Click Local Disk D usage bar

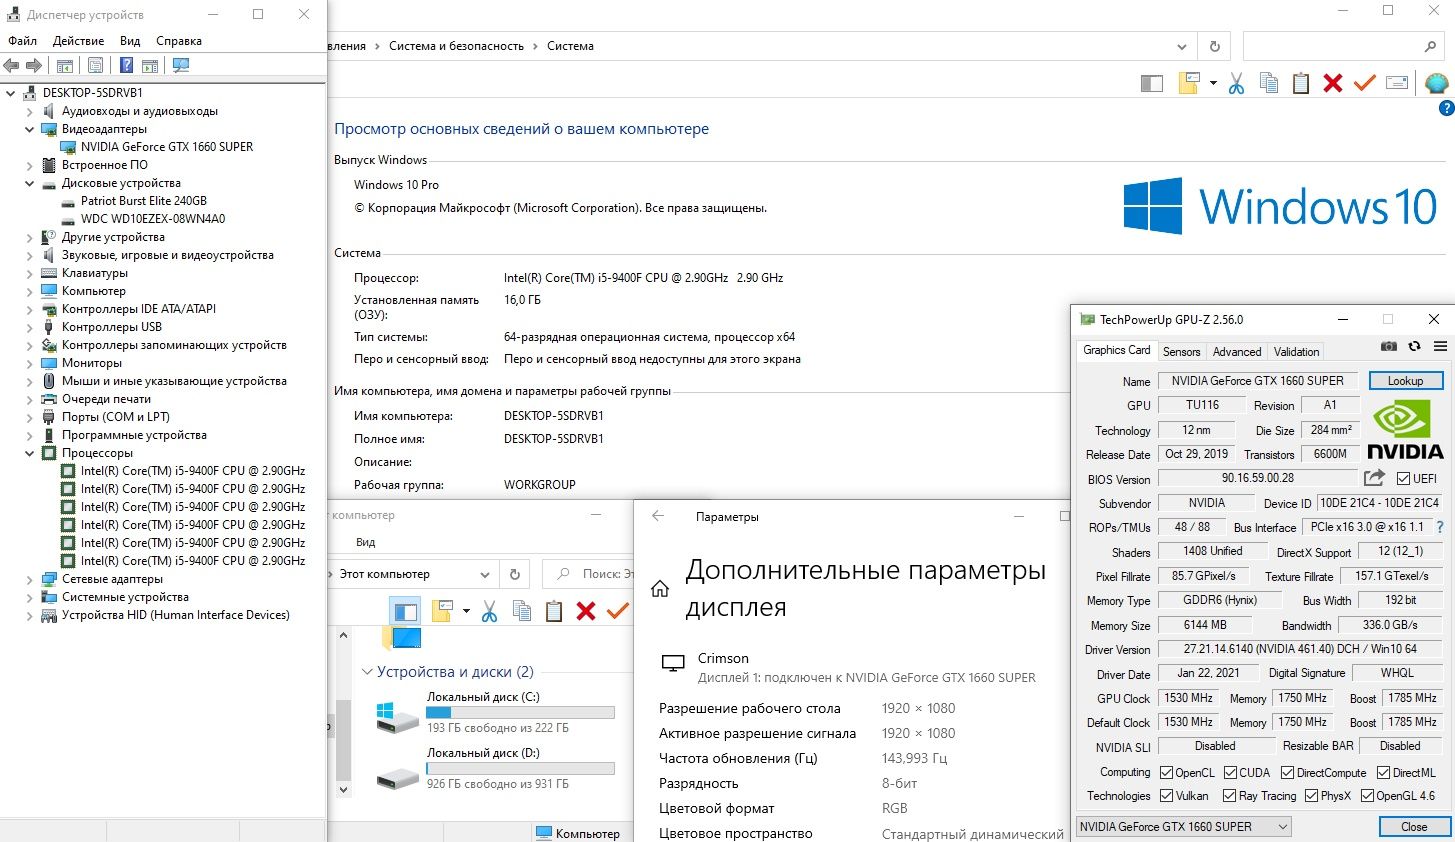coord(520,769)
